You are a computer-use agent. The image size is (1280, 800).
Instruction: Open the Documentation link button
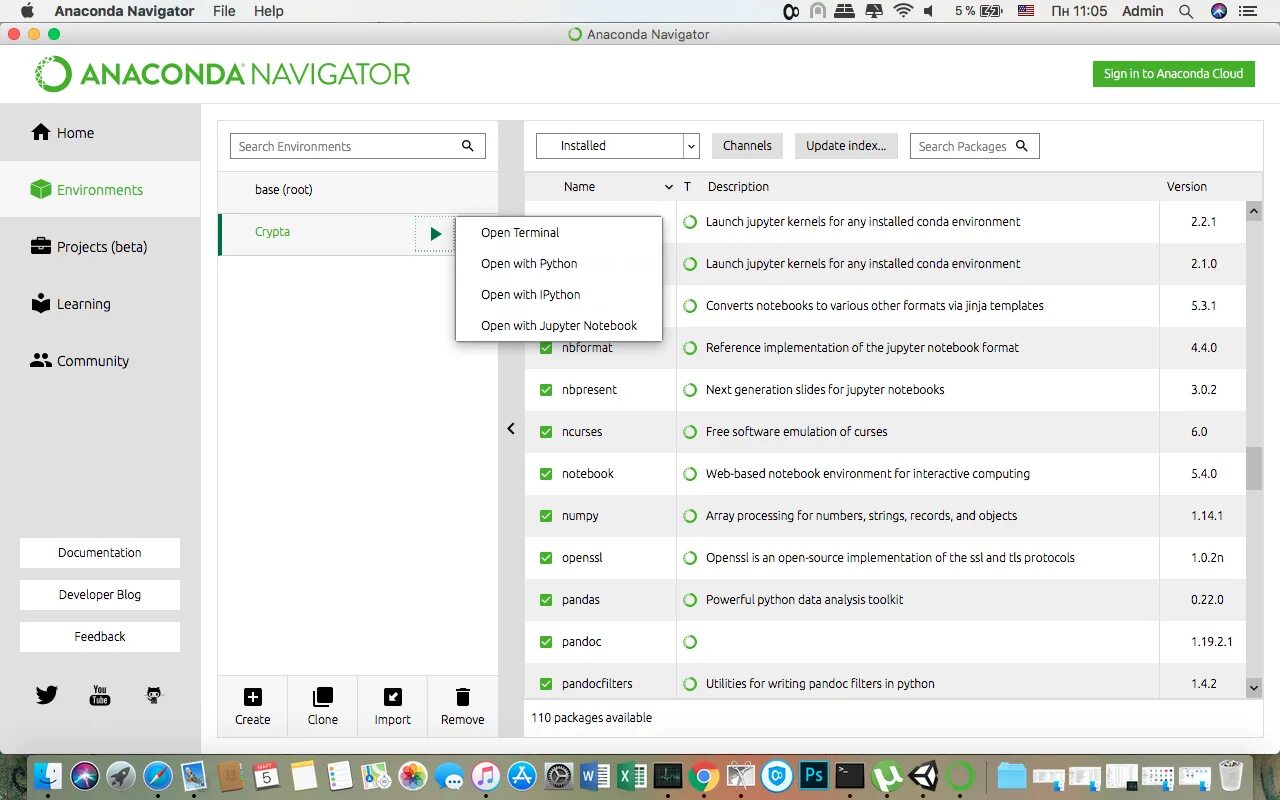click(x=100, y=553)
